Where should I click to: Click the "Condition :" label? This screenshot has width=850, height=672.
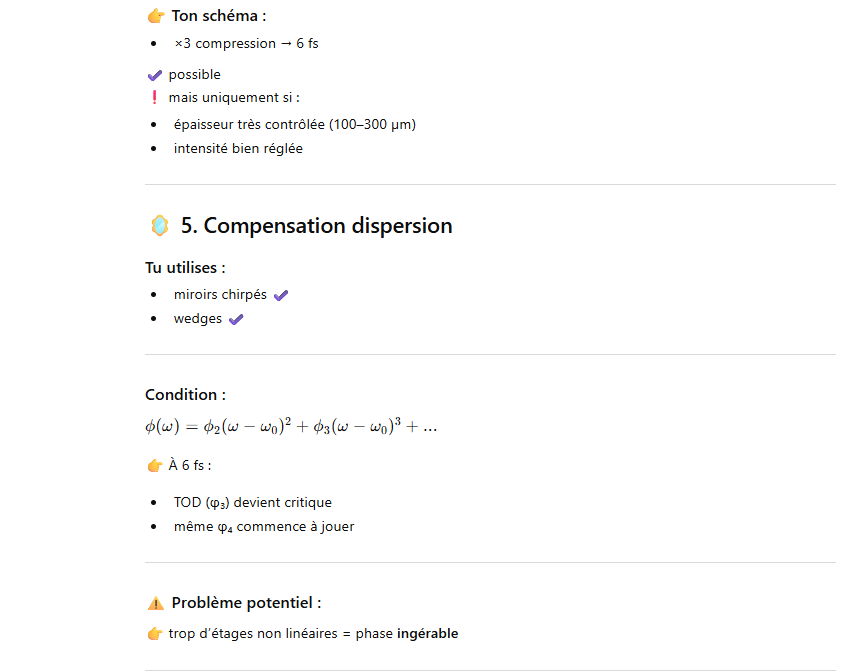(x=185, y=395)
